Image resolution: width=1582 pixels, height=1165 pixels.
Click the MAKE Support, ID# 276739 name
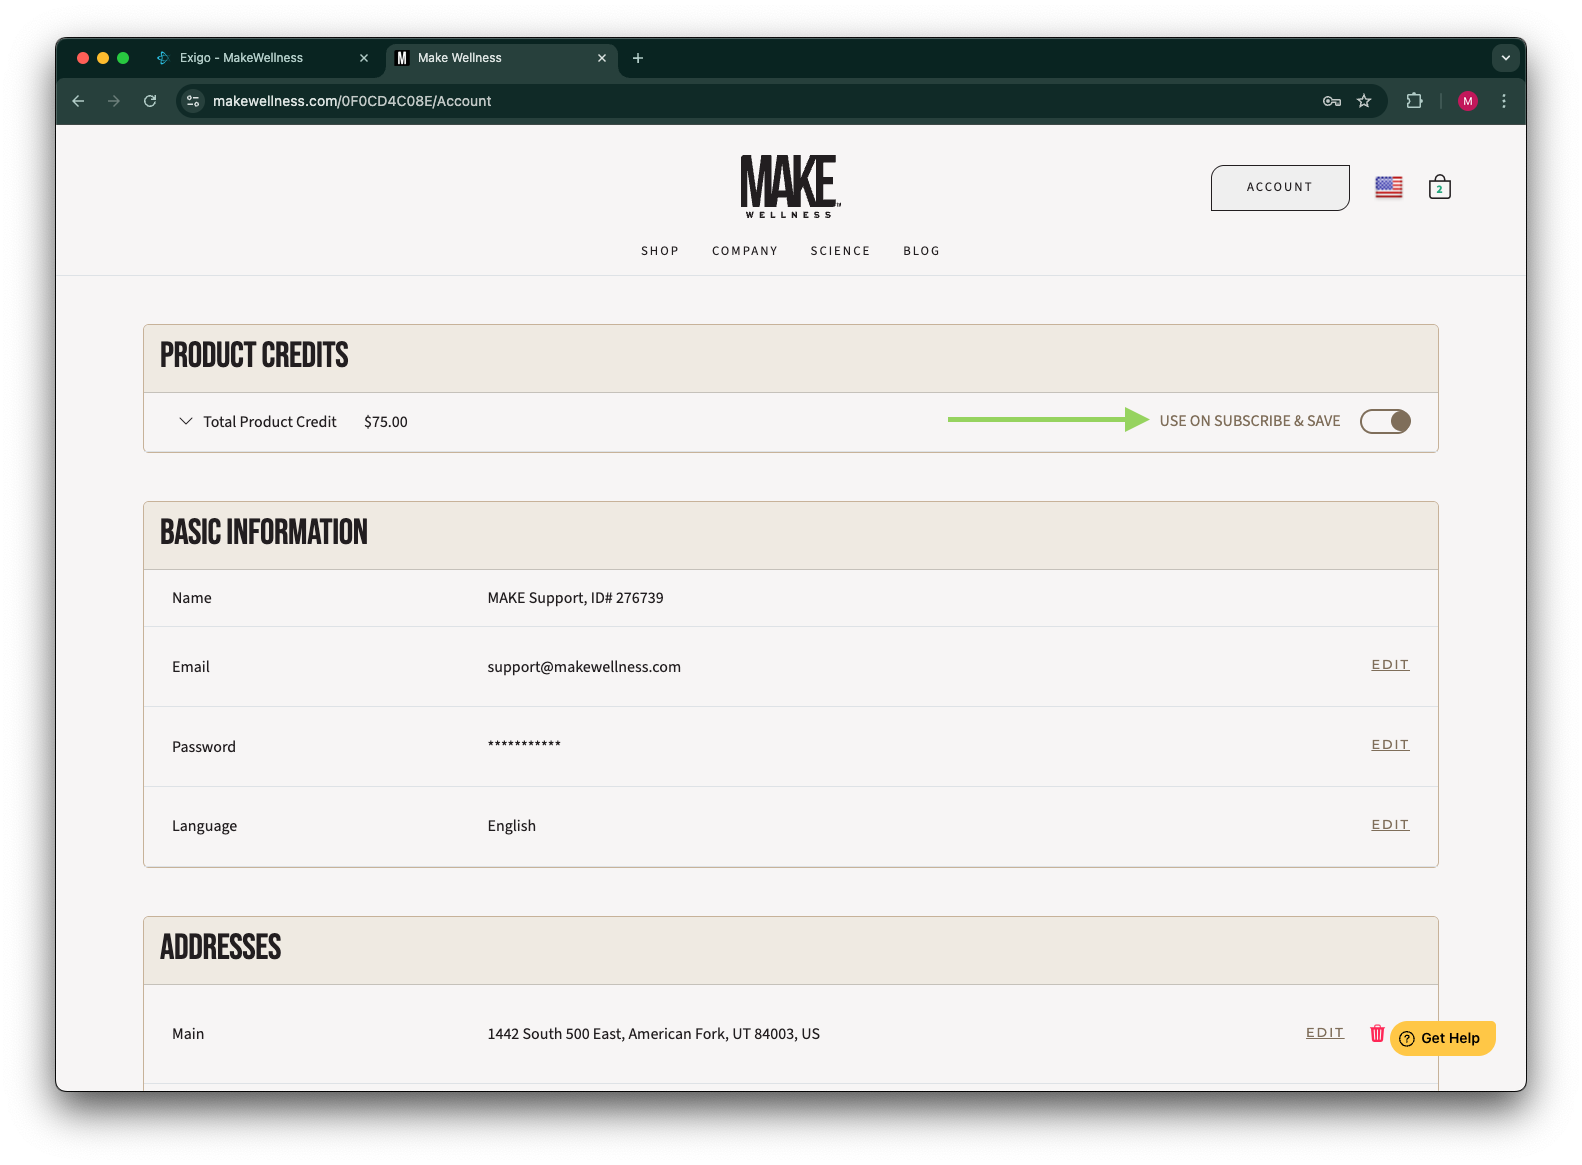pyautogui.click(x=575, y=598)
